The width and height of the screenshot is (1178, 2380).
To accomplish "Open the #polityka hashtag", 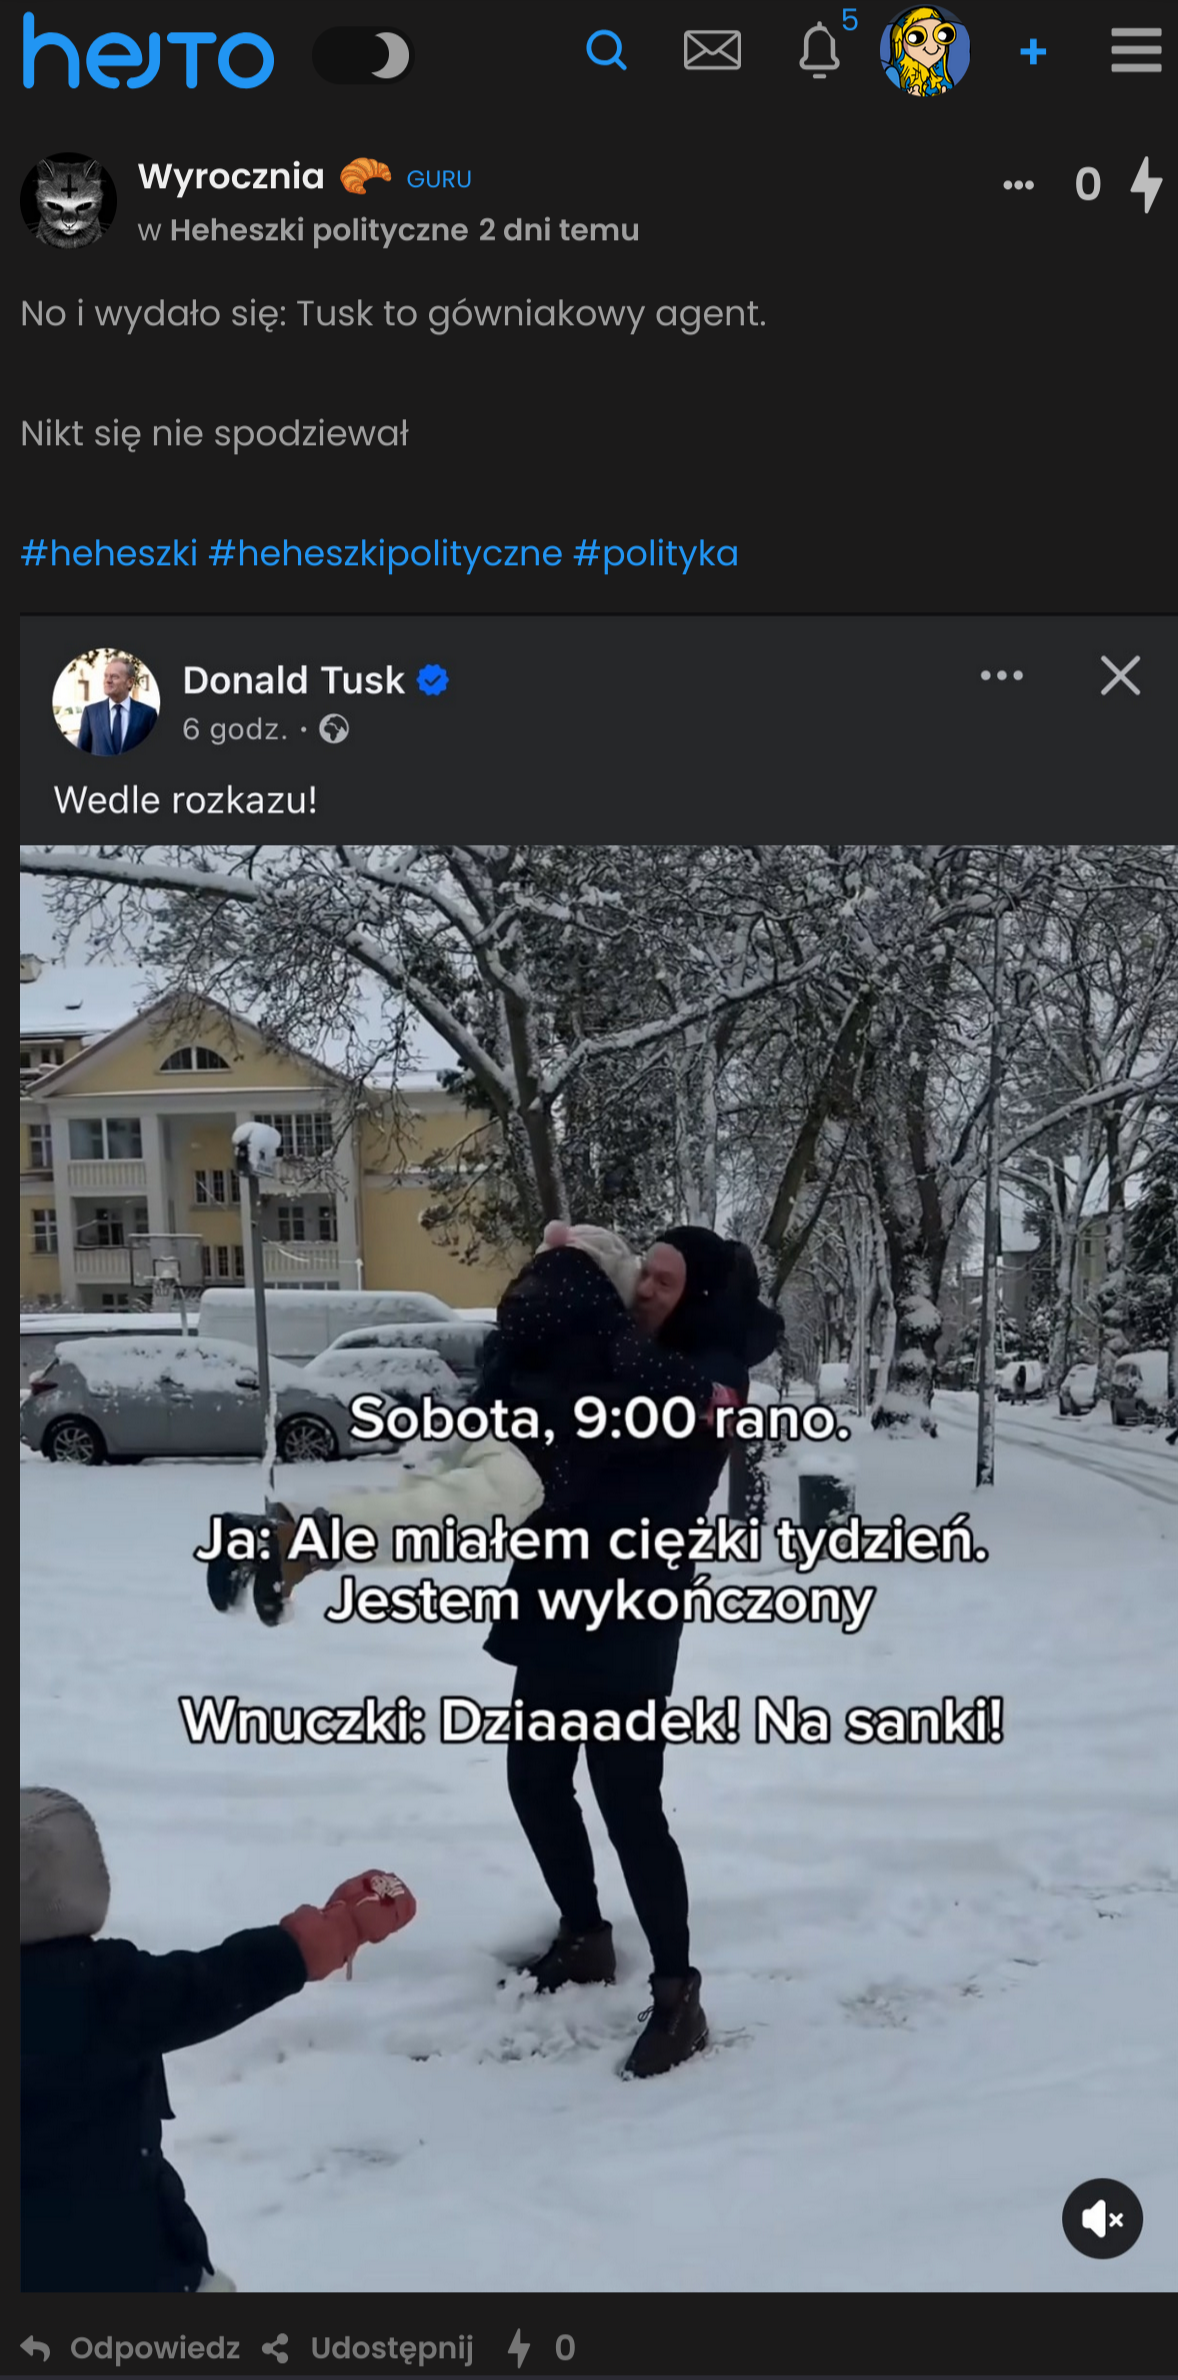I will coord(656,553).
